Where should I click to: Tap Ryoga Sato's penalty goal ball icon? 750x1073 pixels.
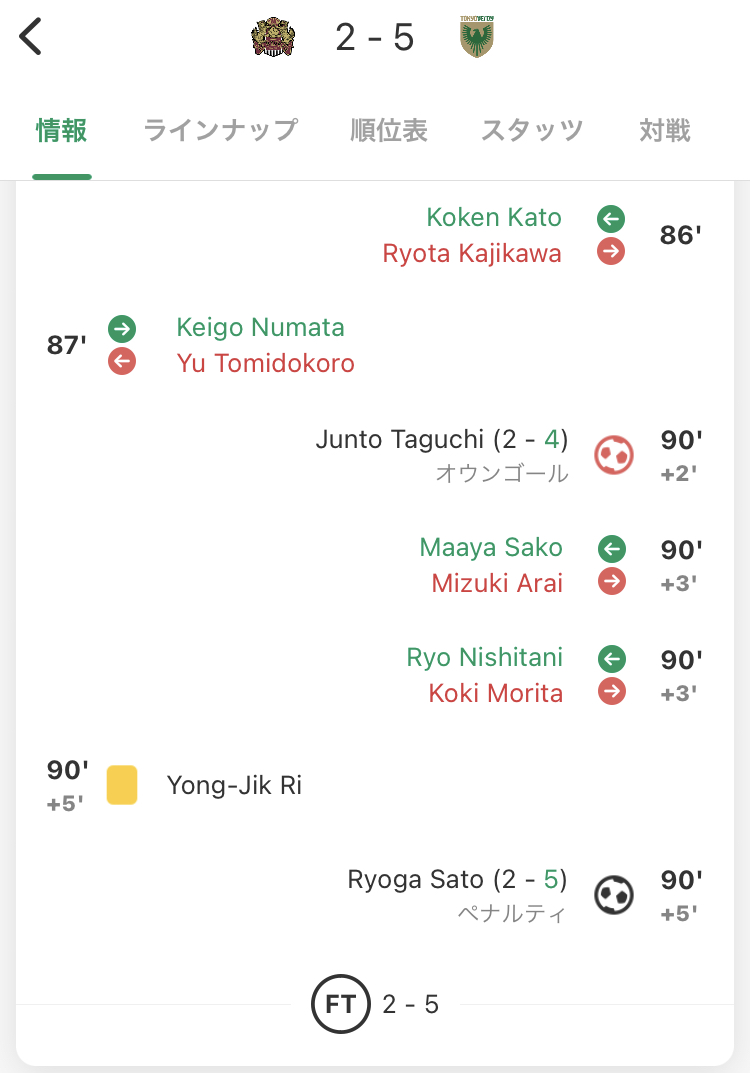coord(613,895)
